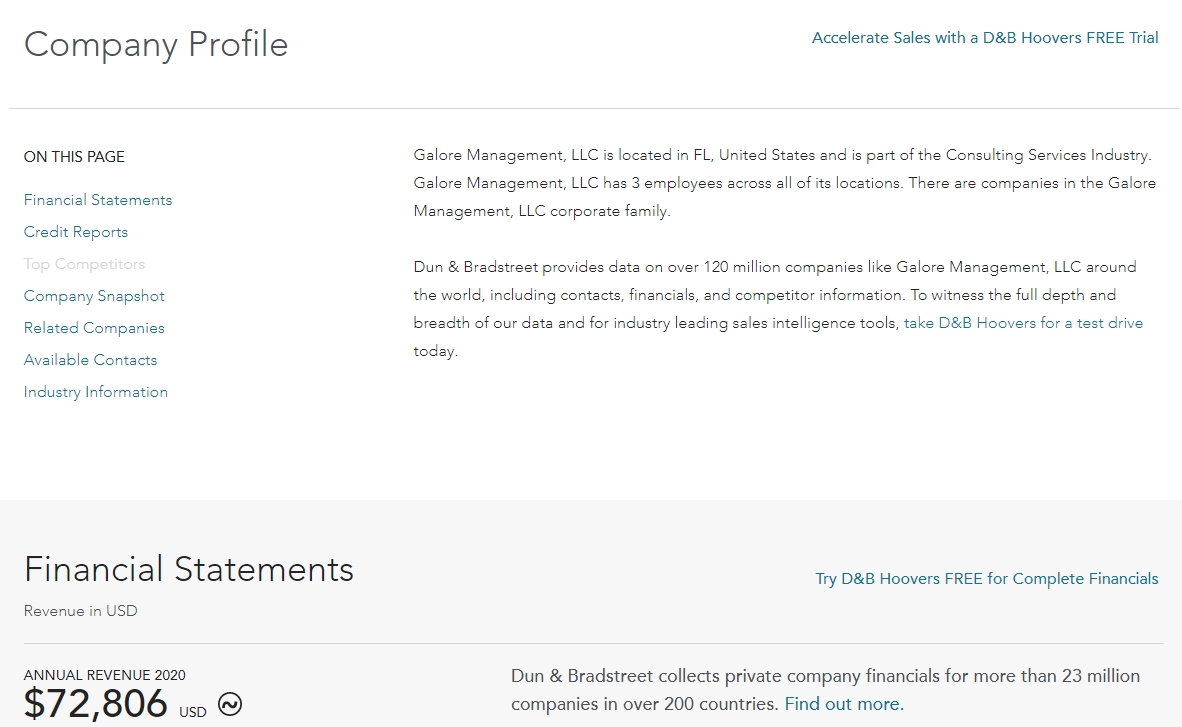The width and height of the screenshot is (1182, 727).
Task: Follow the Find out more link
Action: click(x=842, y=704)
